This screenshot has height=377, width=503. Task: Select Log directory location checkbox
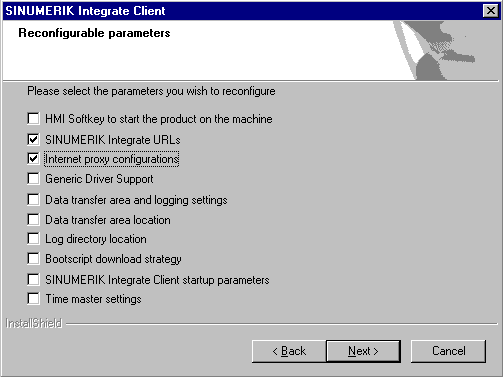pyautogui.click(x=33, y=239)
